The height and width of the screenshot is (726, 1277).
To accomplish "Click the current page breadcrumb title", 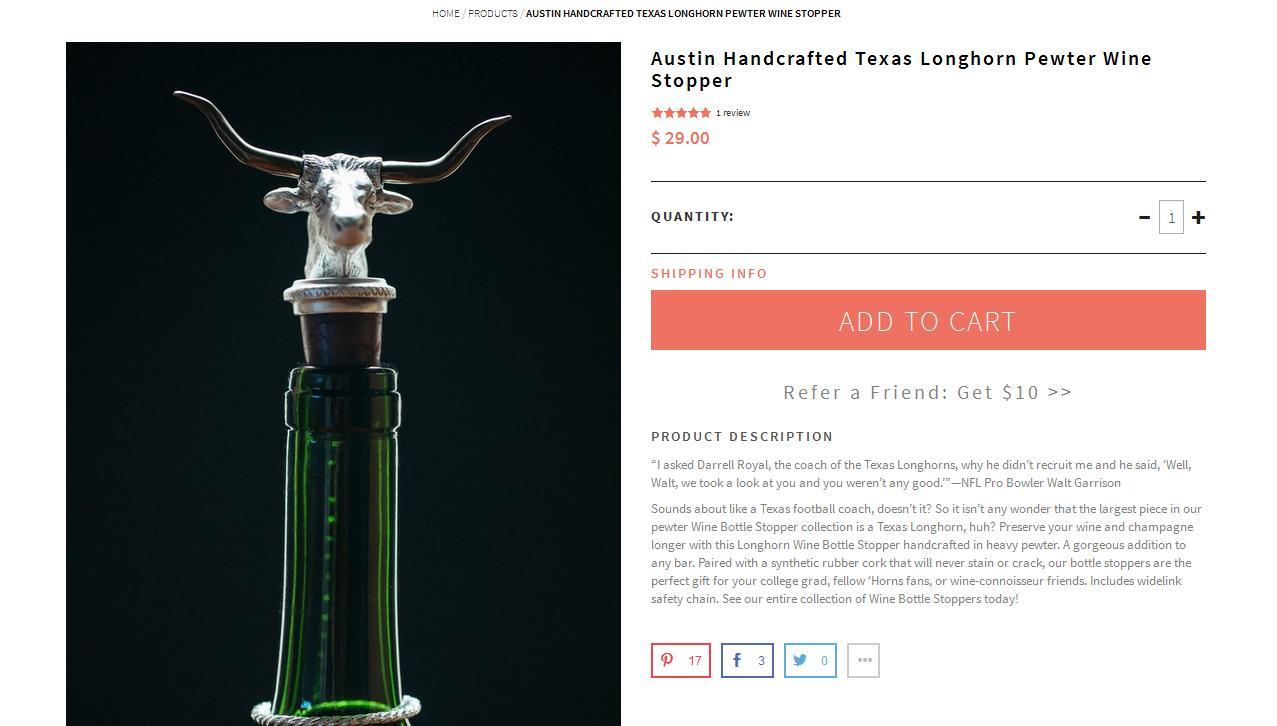I will click(683, 13).
